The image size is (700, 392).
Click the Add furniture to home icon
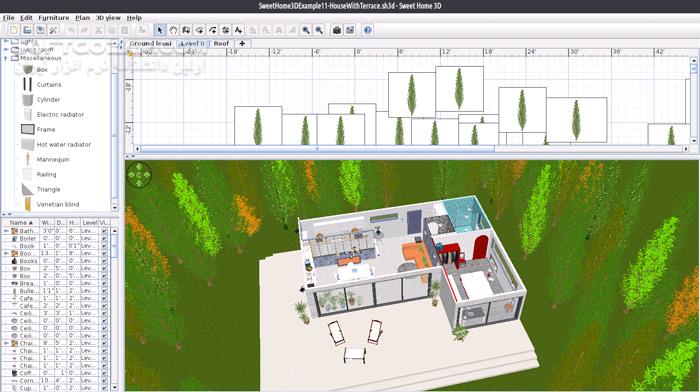coord(142,30)
